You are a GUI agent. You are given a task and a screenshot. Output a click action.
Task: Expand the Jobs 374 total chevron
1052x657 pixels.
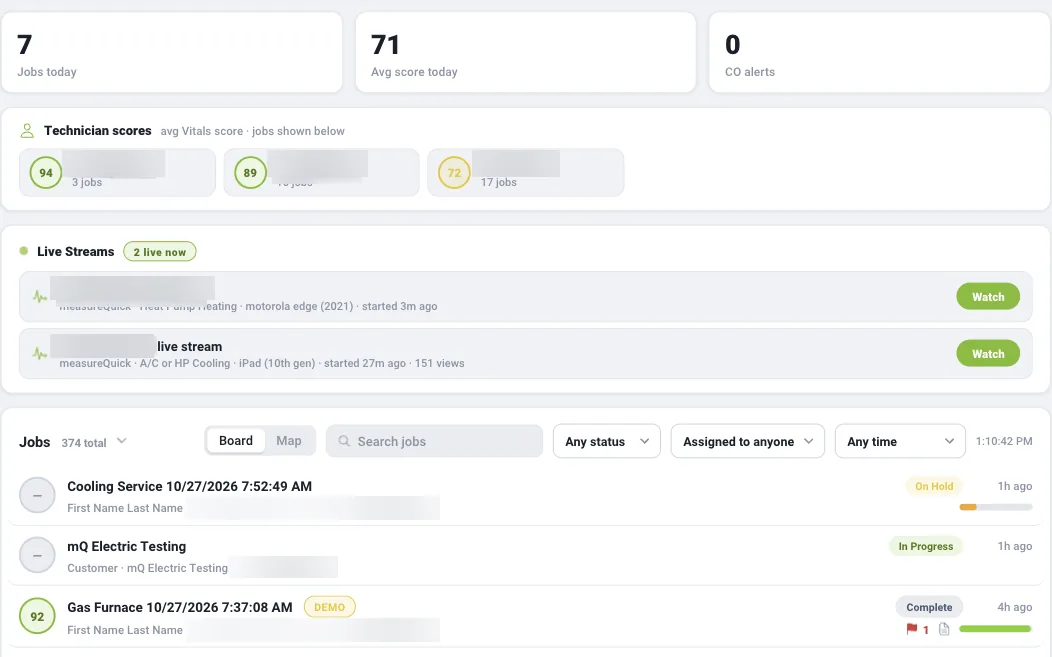tap(121, 441)
